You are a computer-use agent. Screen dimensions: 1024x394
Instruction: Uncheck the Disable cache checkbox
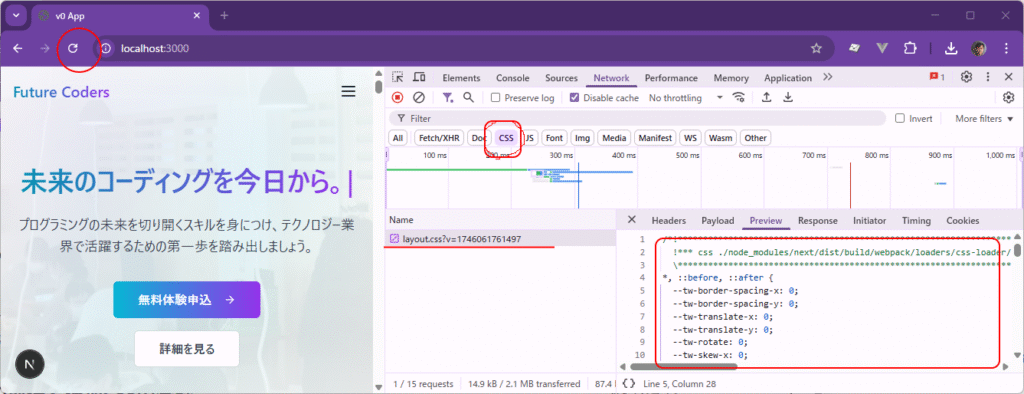[574, 97]
